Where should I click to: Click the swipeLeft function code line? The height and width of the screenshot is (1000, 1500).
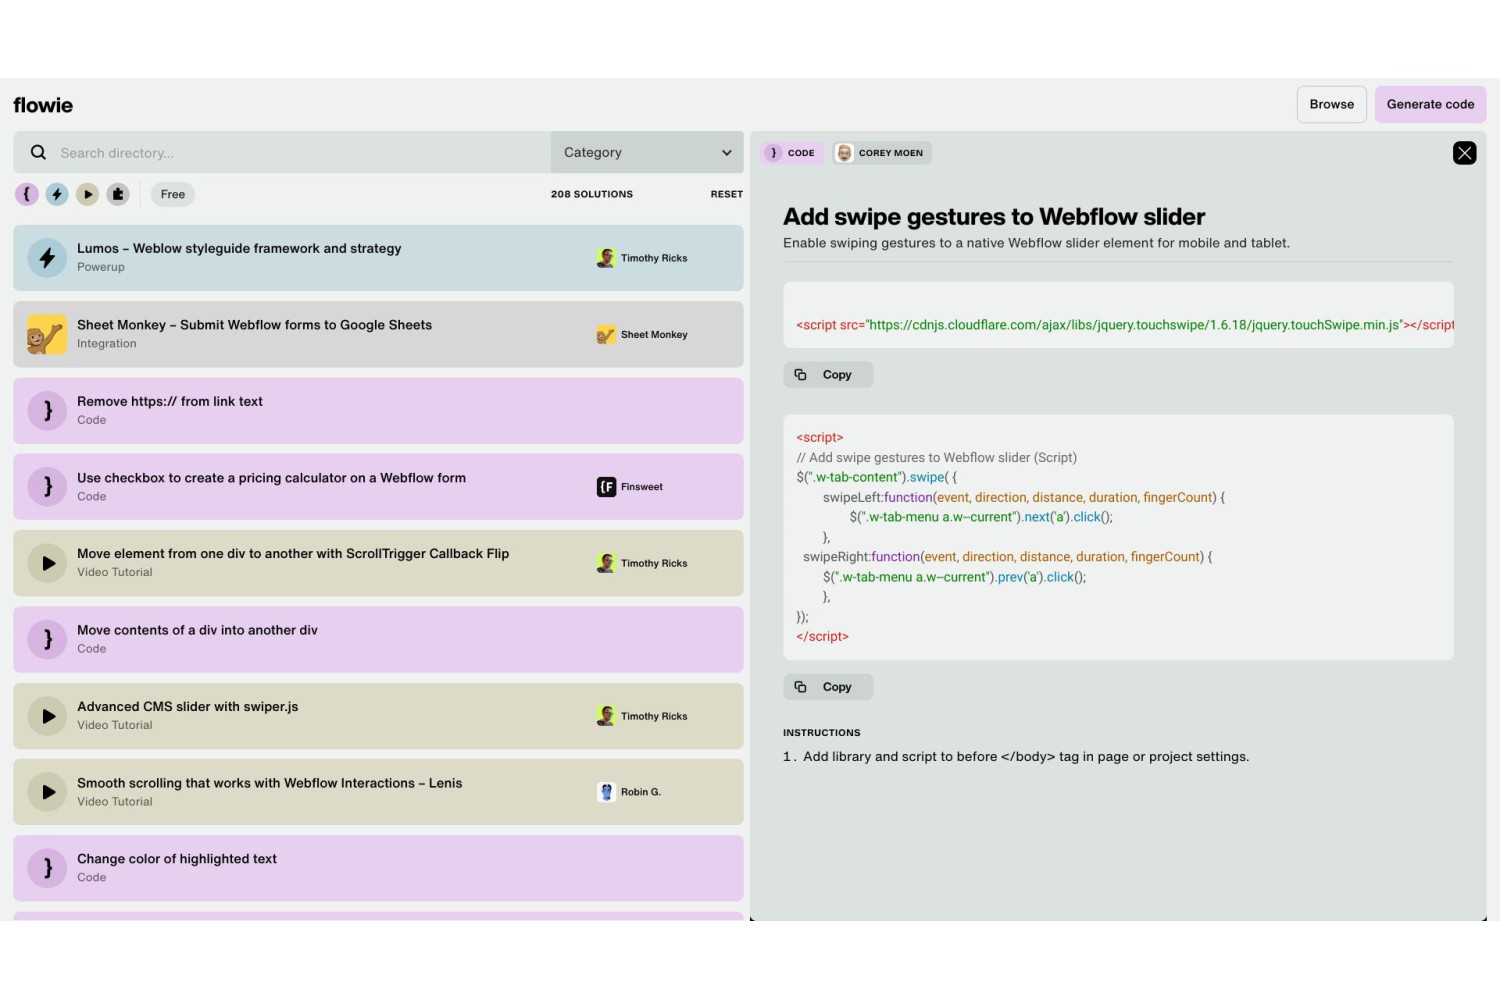pyautogui.click(x=1024, y=497)
